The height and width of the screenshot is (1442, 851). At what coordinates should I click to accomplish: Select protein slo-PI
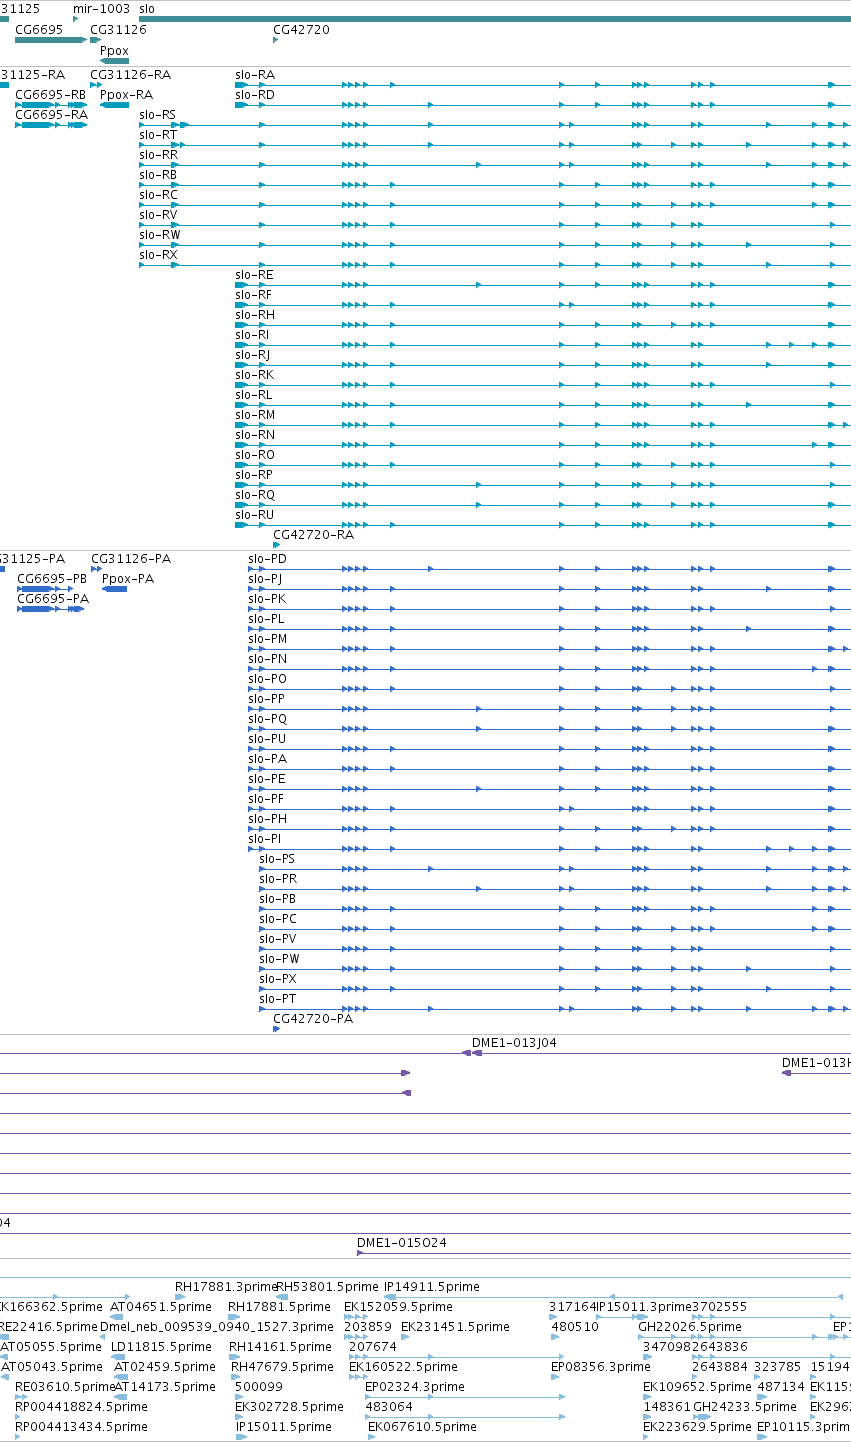point(264,839)
